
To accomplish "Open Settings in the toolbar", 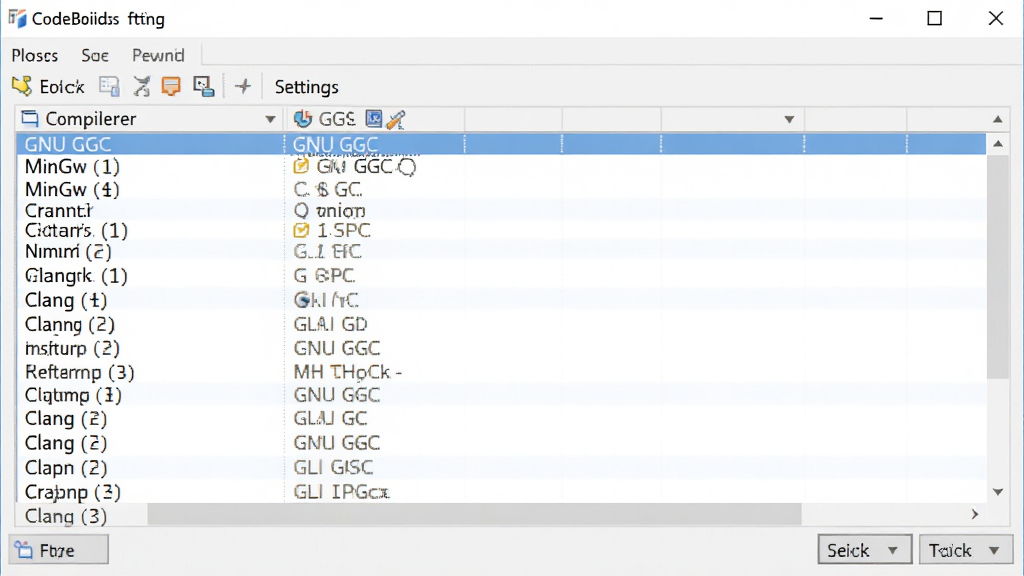I will pyautogui.click(x=306, y=87).
